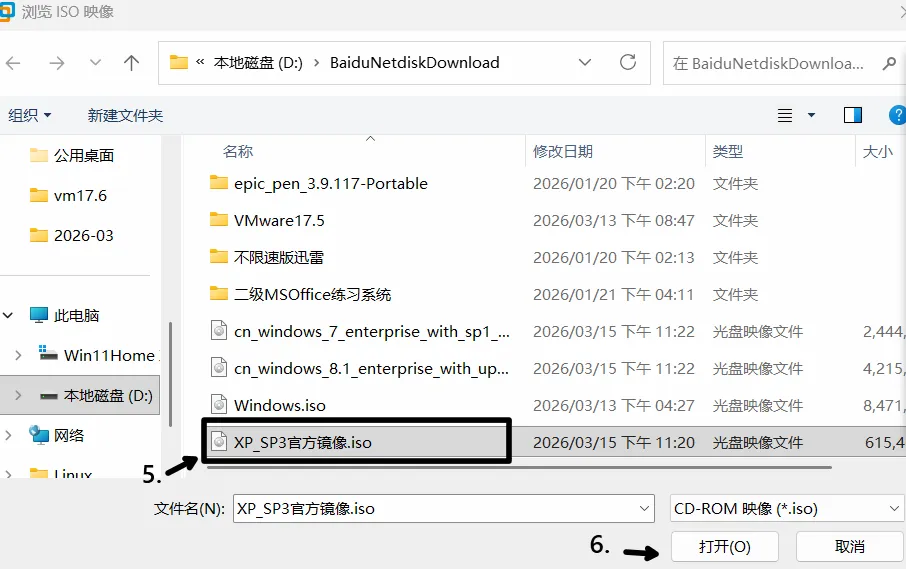Go back with the left arrow

tap(13, 63)
